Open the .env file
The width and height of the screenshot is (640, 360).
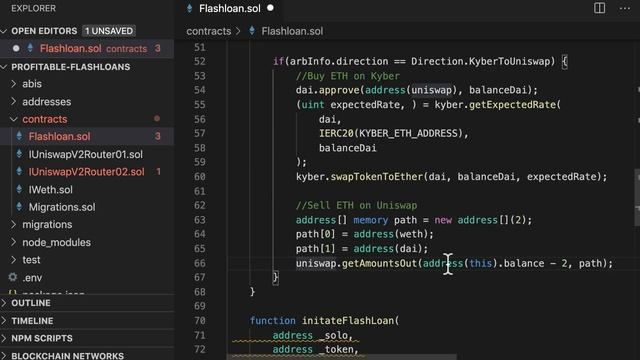coord(32,278)
